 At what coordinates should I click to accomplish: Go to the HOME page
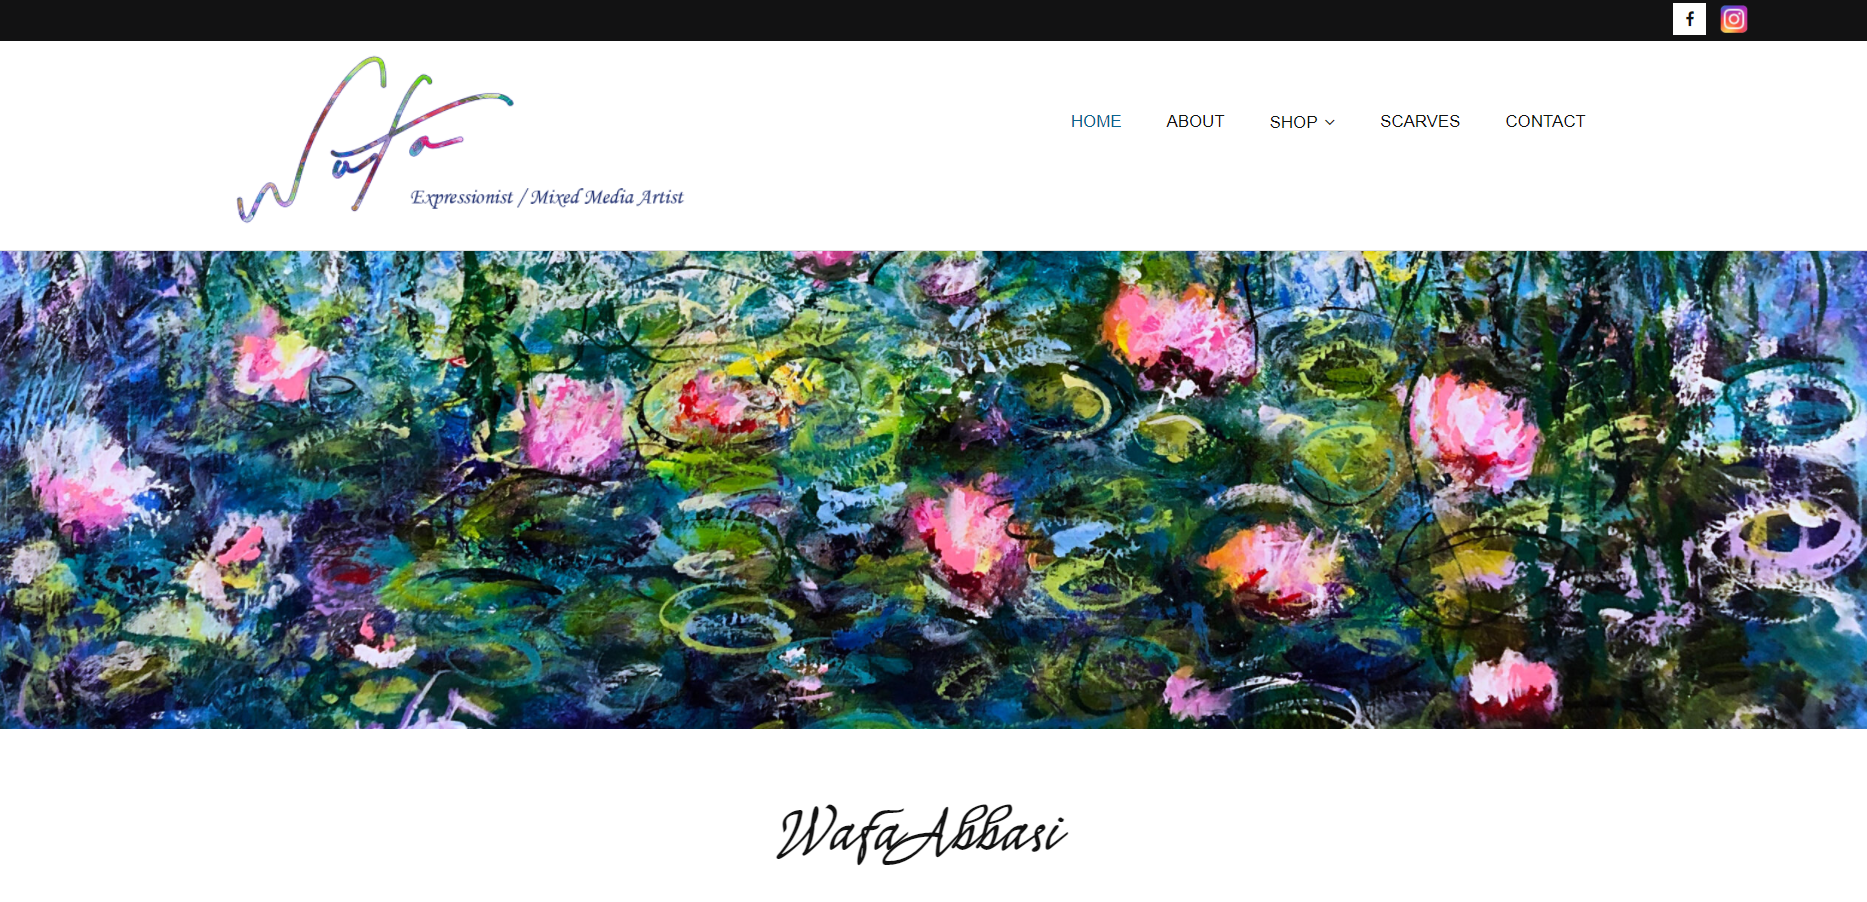coord(1095,121)
